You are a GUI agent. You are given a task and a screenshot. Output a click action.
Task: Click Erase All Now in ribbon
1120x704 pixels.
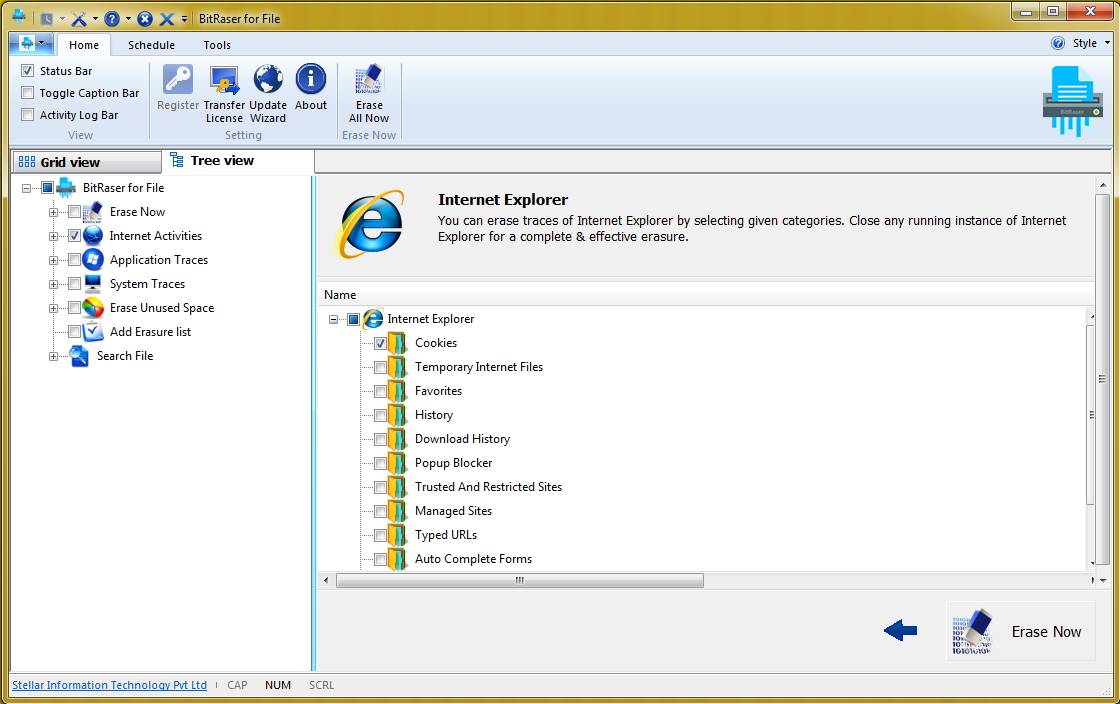click(369, 93)
